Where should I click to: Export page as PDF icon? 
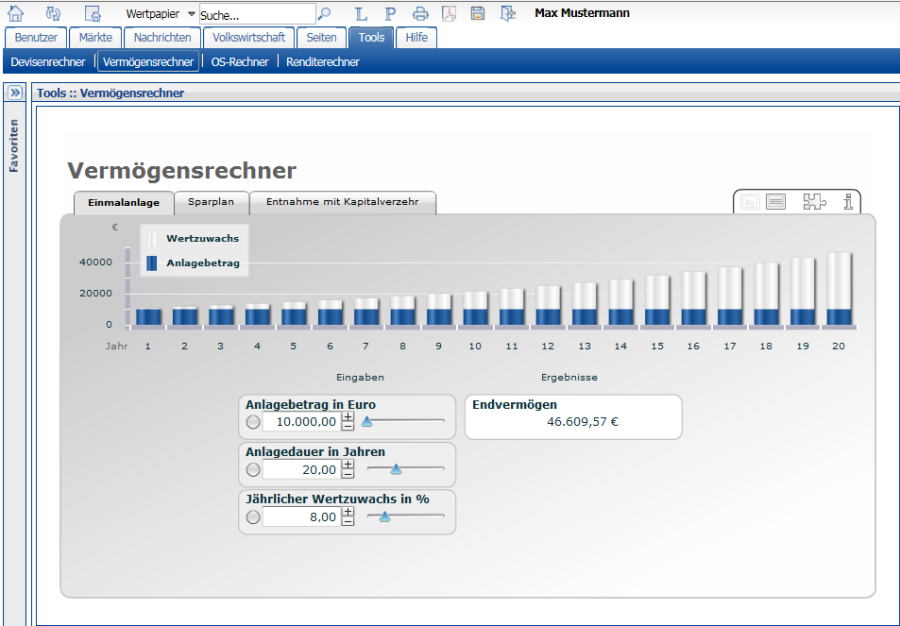(x=449, y=14)
